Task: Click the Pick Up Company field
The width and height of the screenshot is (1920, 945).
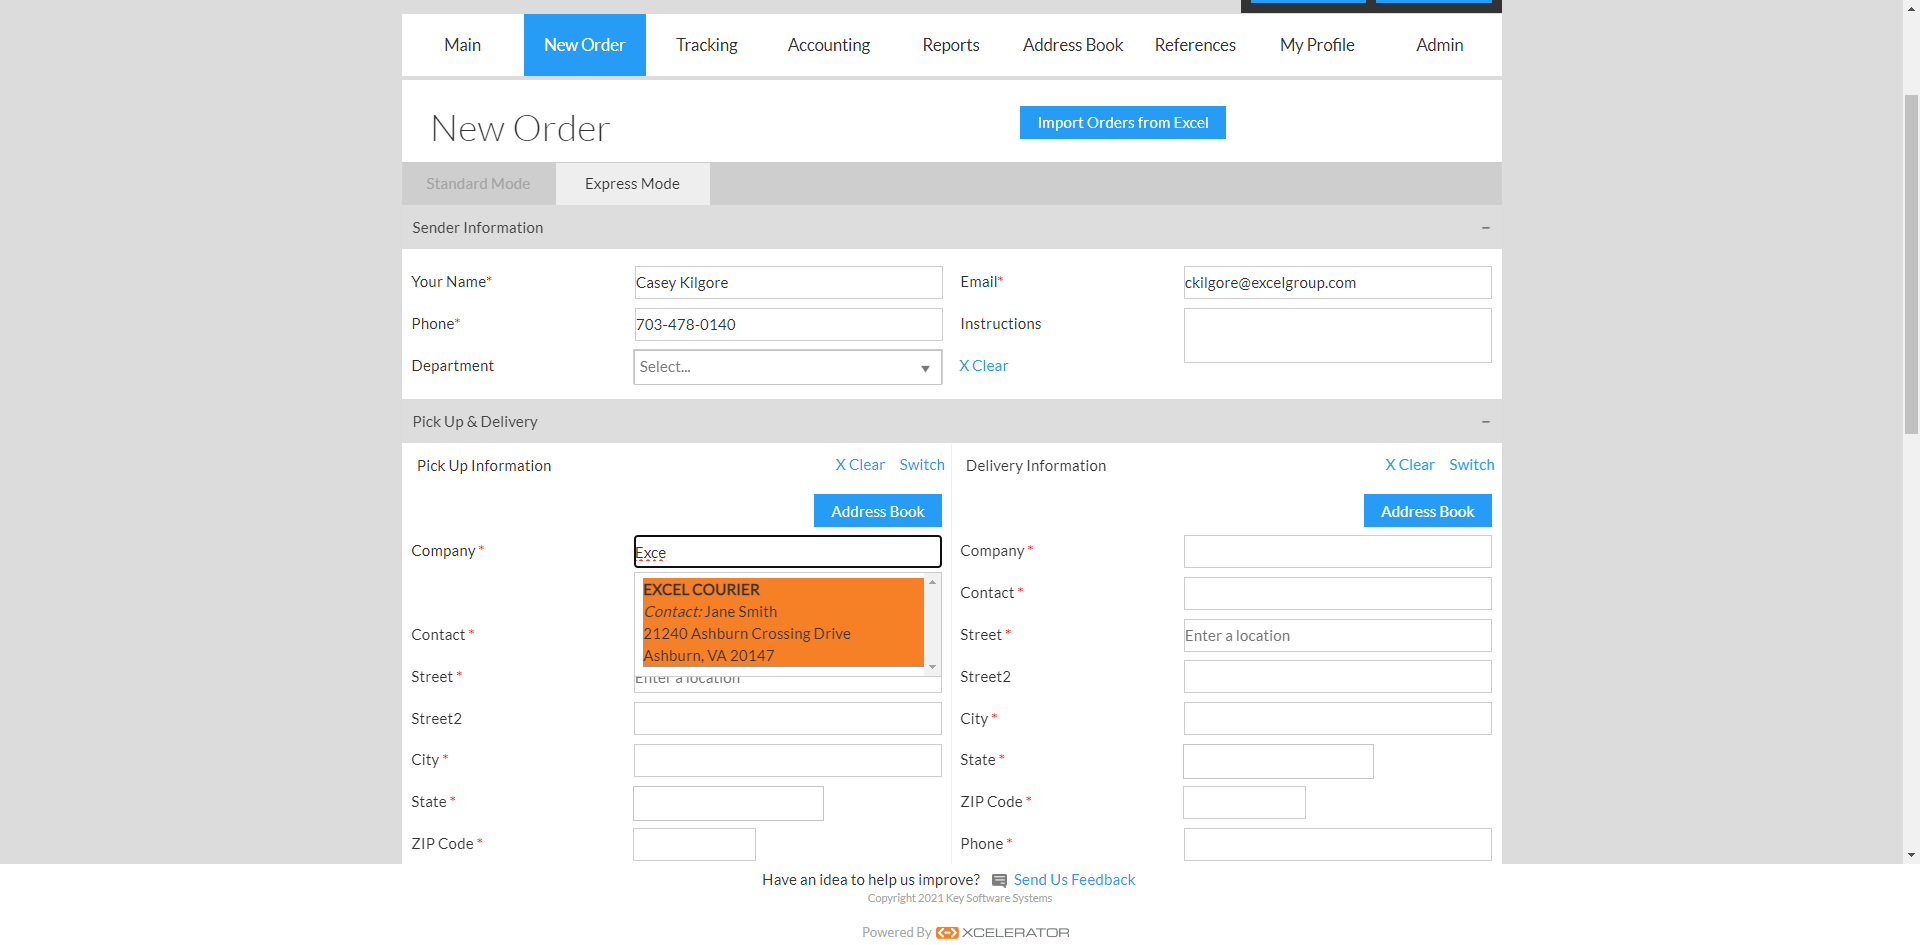Action: click(788, 552)
